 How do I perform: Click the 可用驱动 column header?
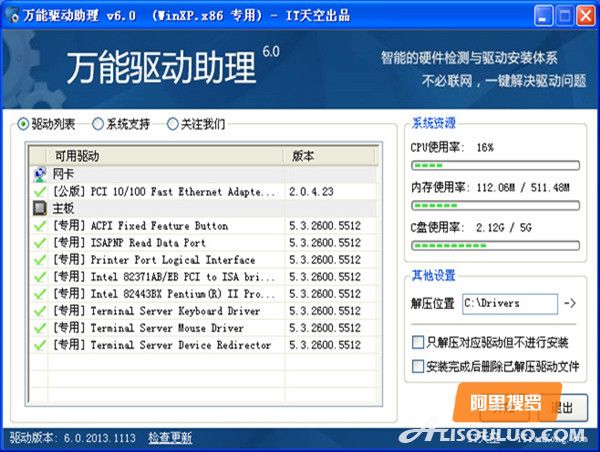(x=165, y=156)
